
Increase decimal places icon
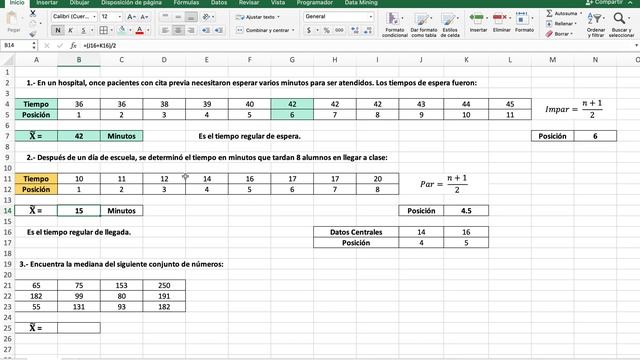[355, 30]
